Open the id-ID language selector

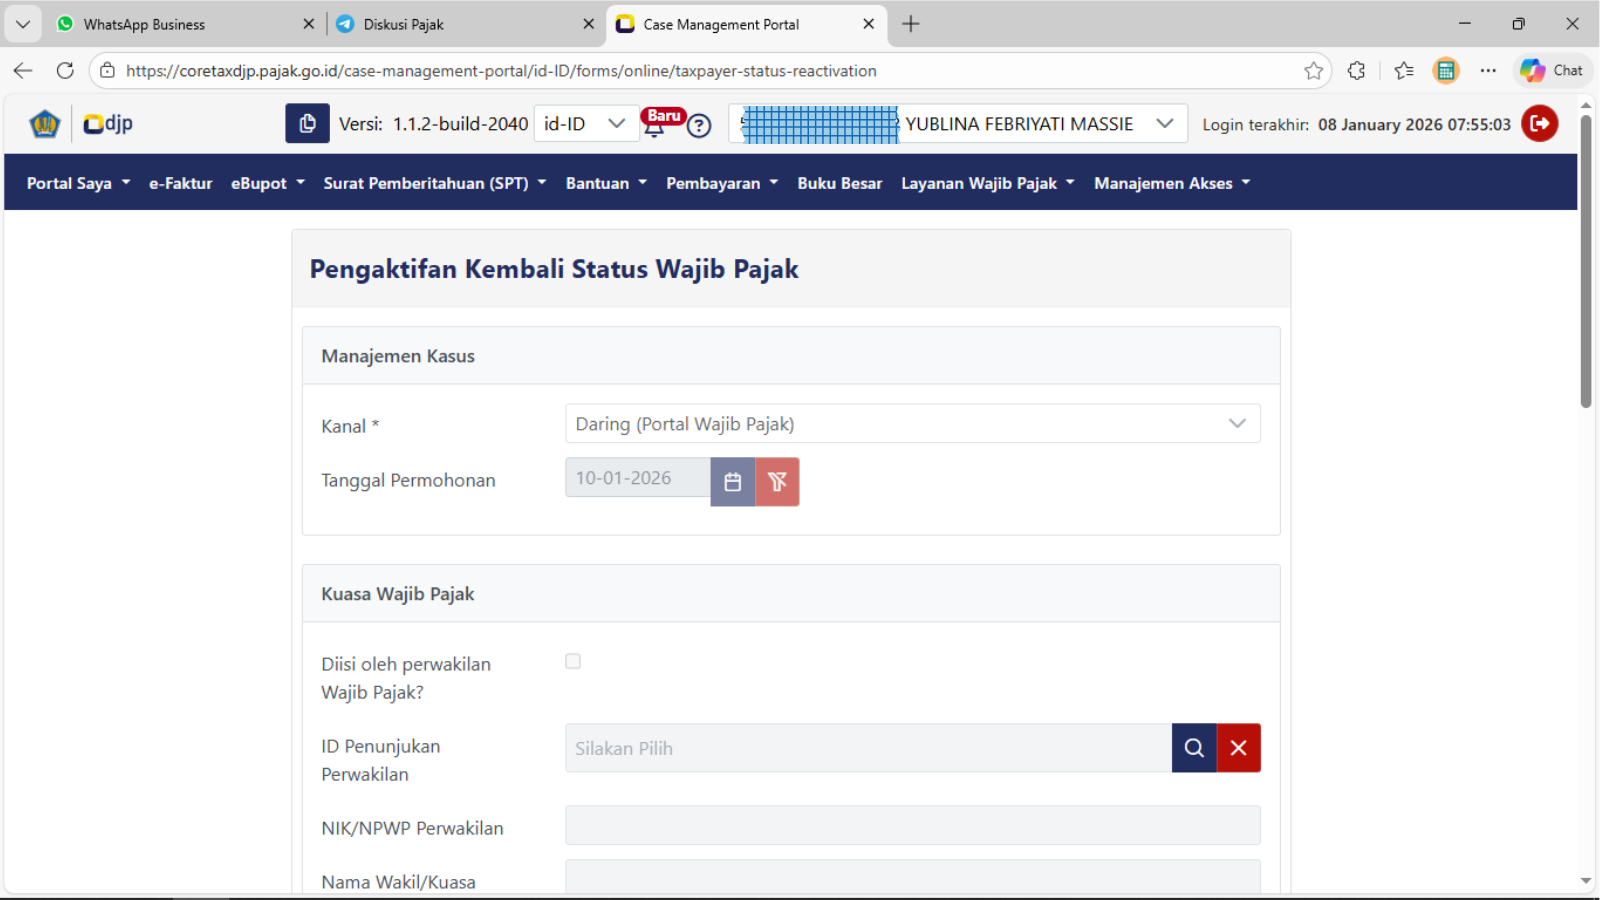pos(585,124)
